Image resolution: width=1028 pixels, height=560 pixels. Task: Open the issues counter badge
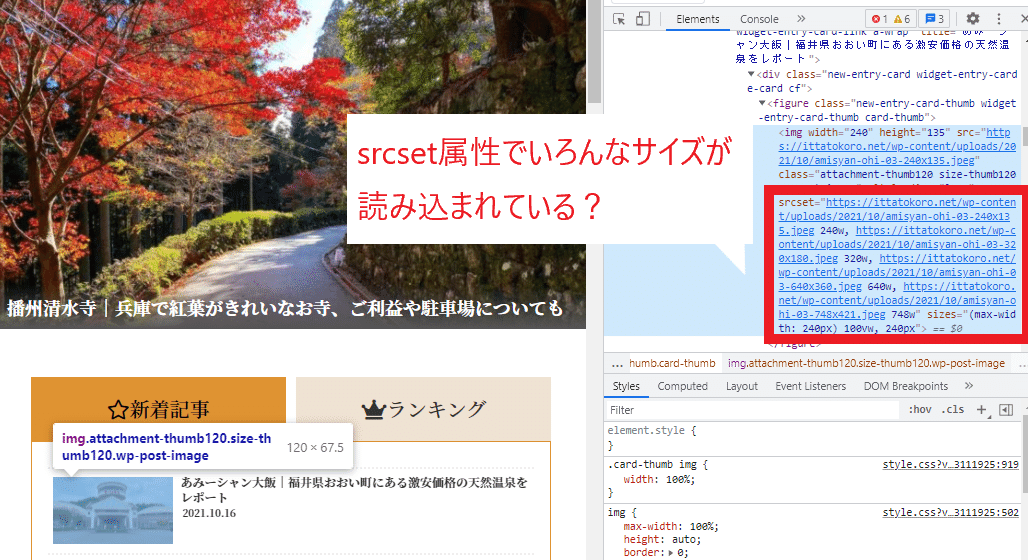tap(936, 19)
